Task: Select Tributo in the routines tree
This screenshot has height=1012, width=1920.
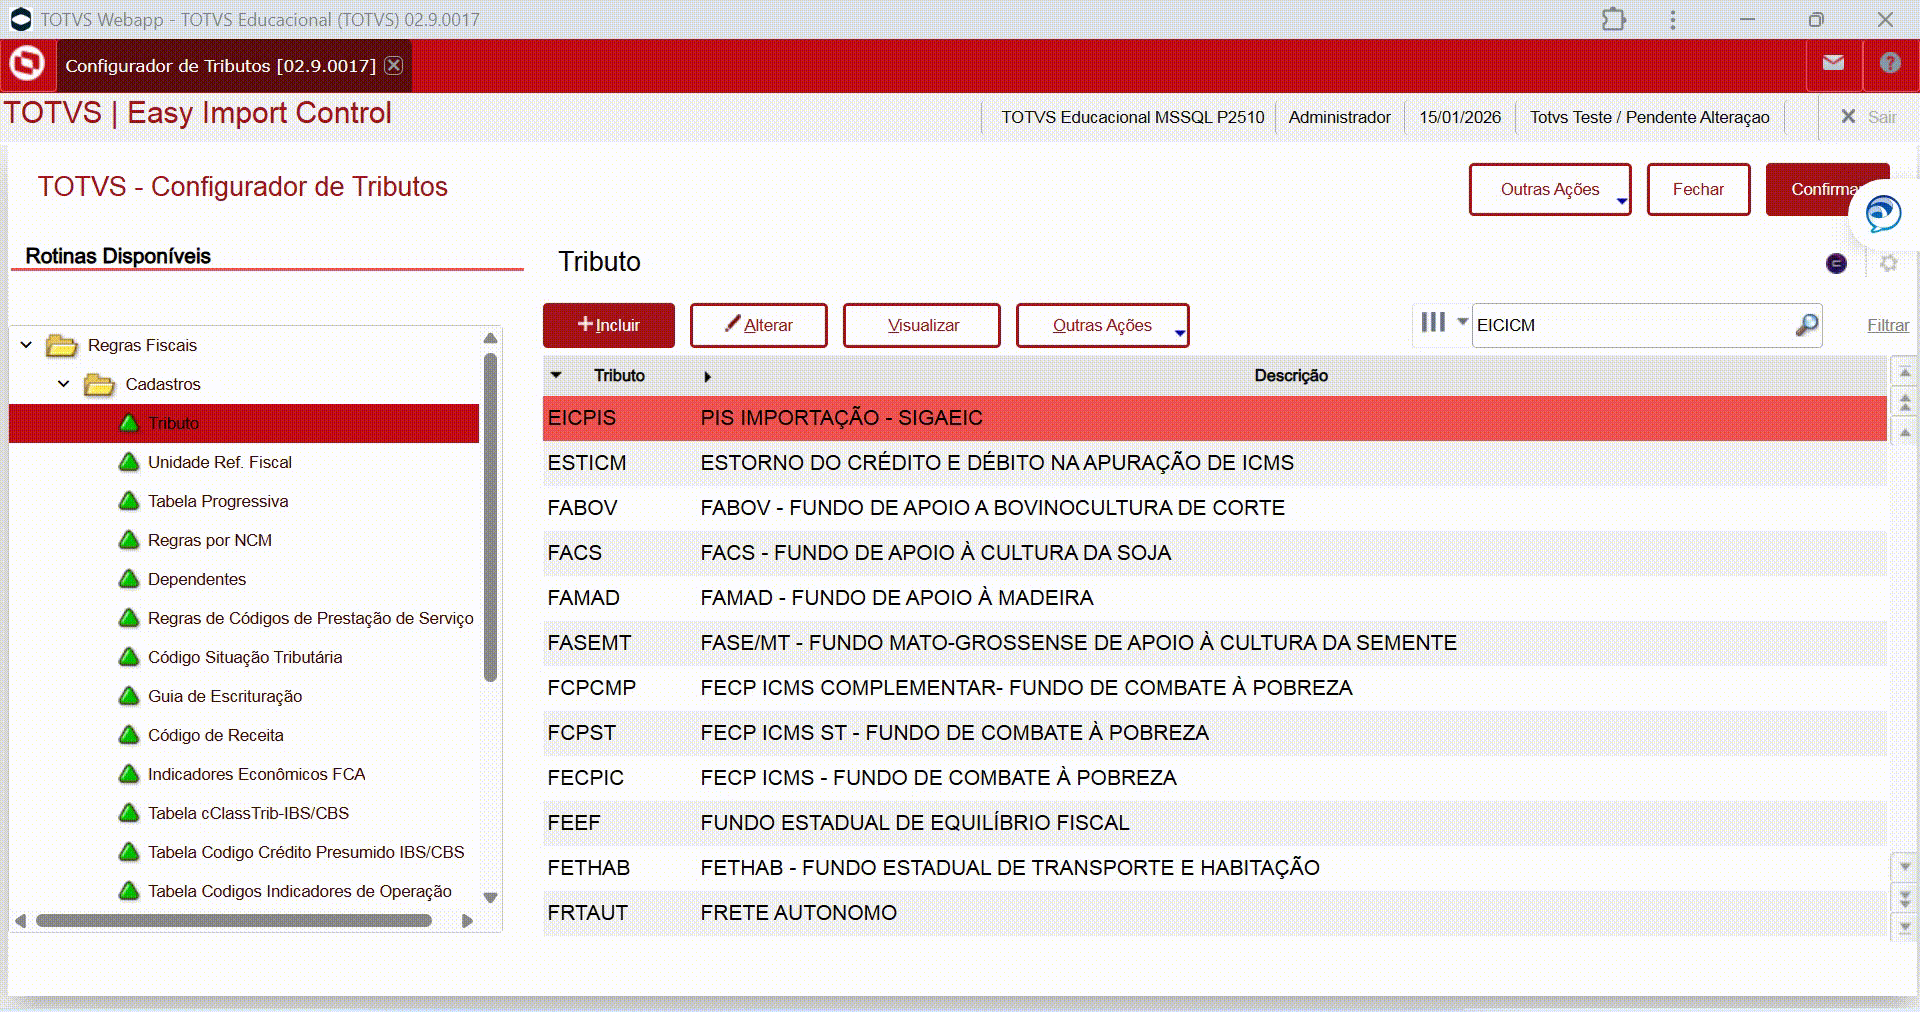Action: click(244, 423)
